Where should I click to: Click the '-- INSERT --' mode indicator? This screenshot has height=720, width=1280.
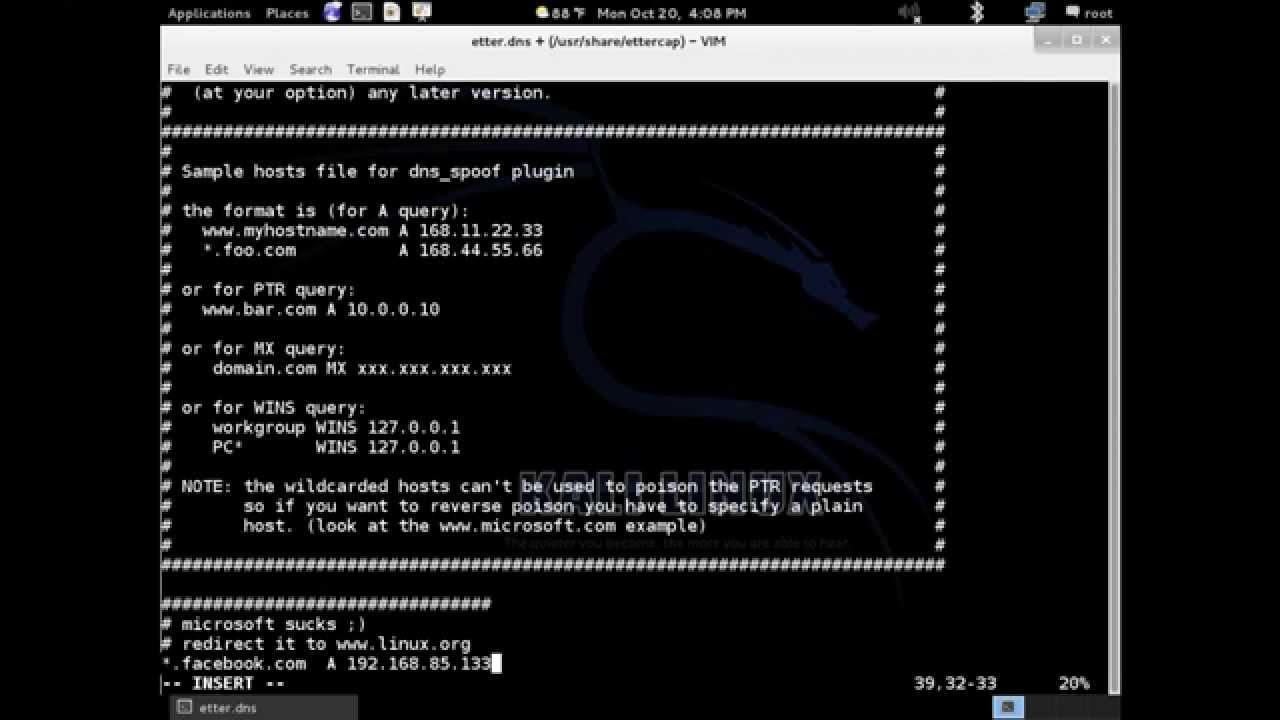point(224,683)
